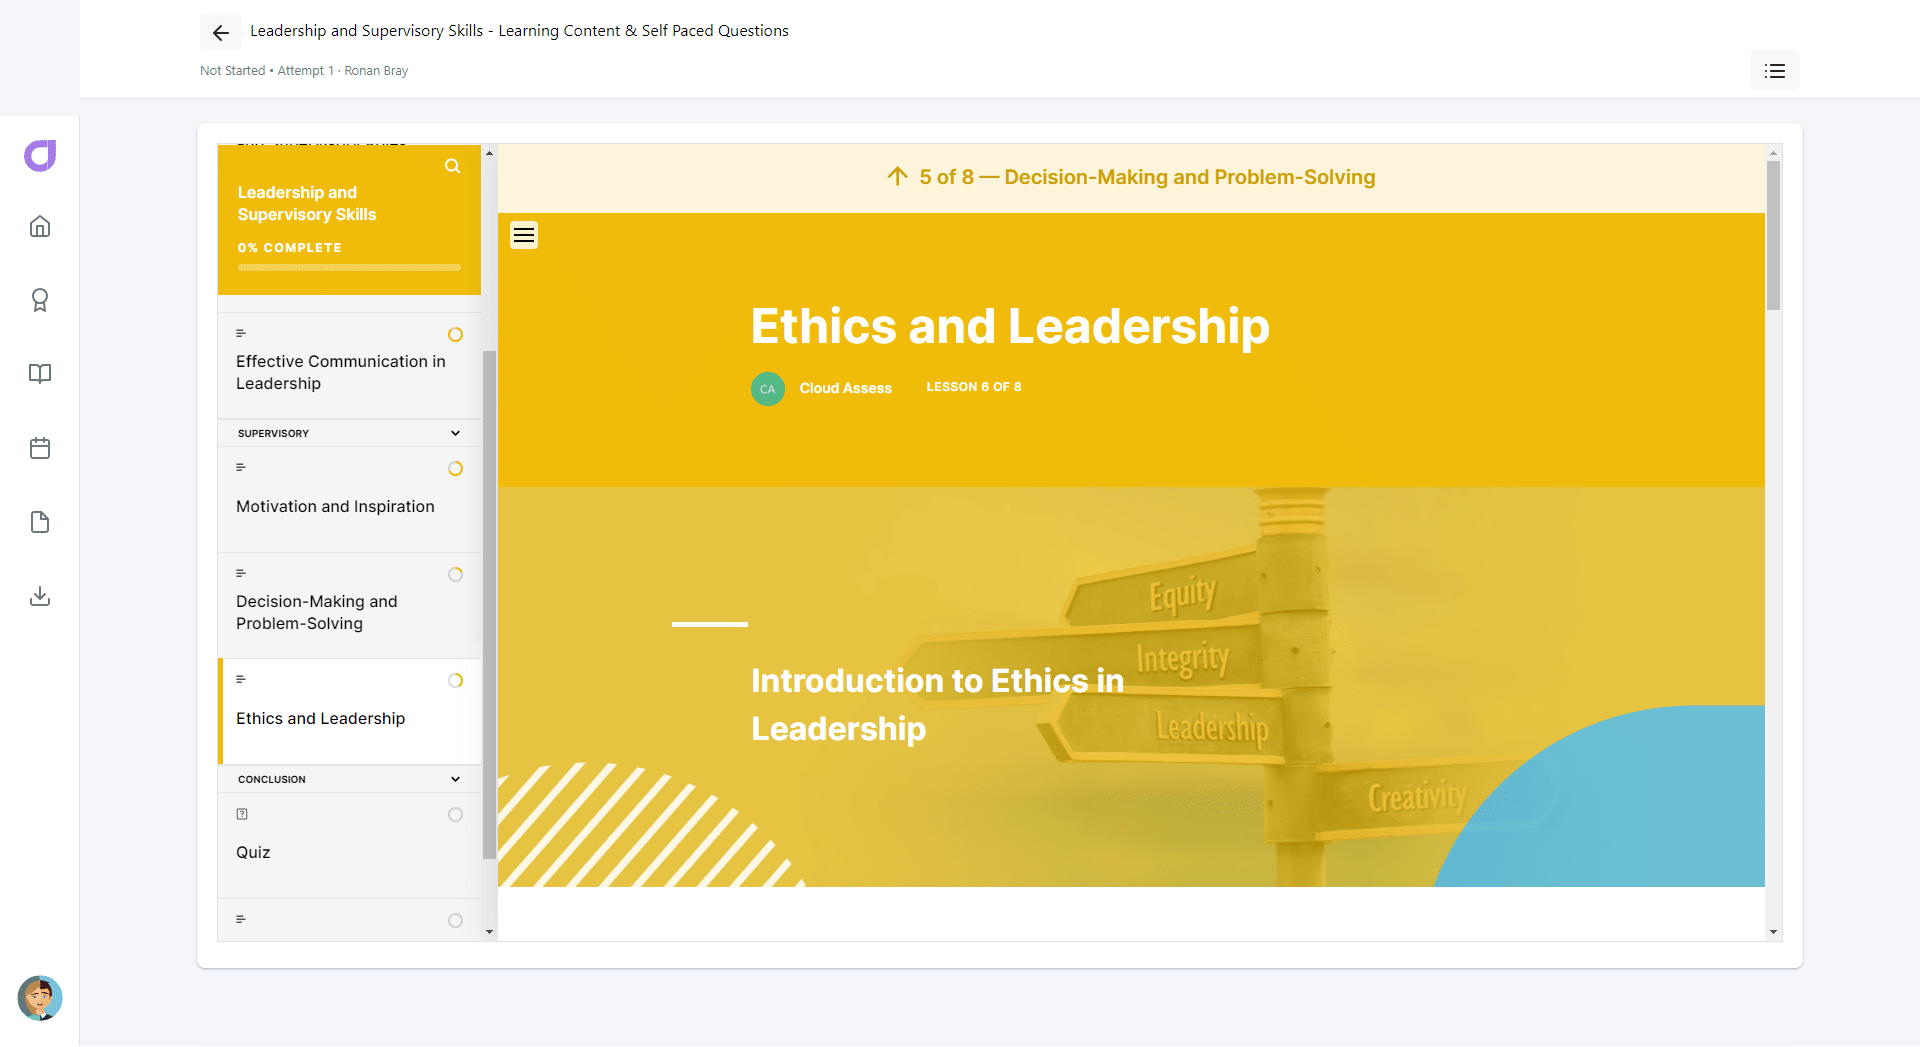Click the up arrow to previous lesson

(x=897, y=176)
